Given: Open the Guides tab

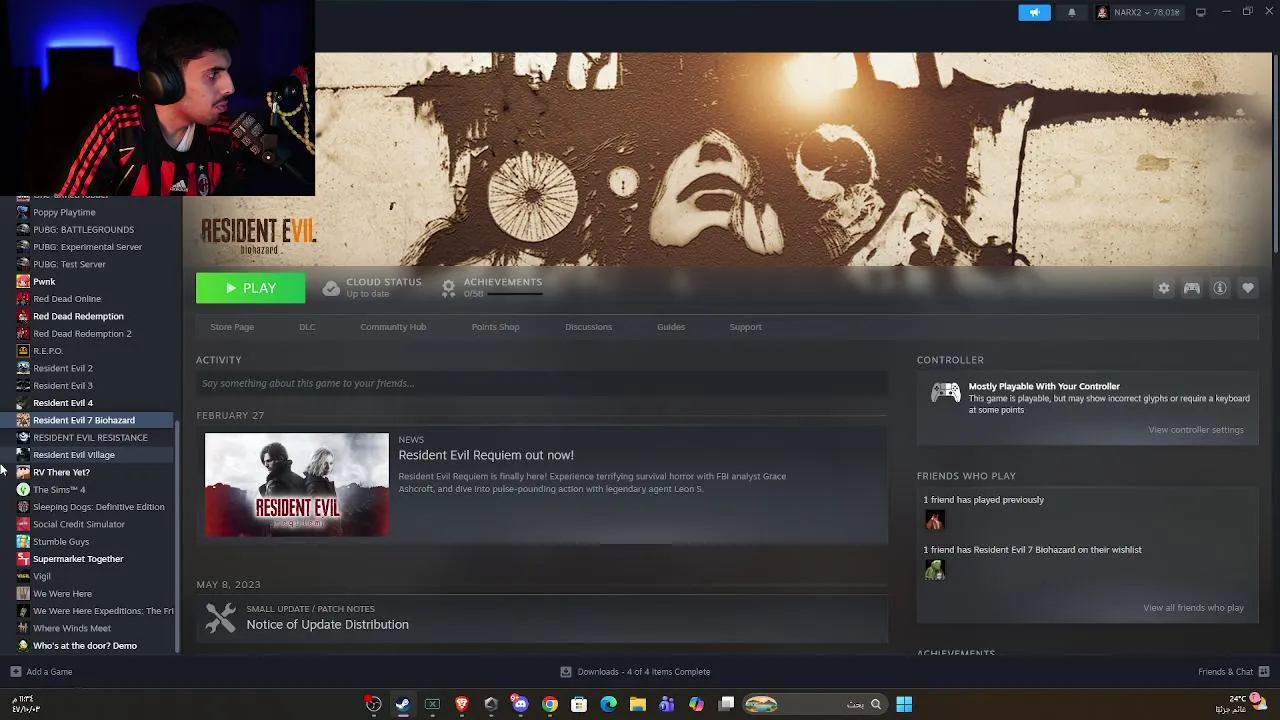Looking at the screenshot, I should (671, 327).
